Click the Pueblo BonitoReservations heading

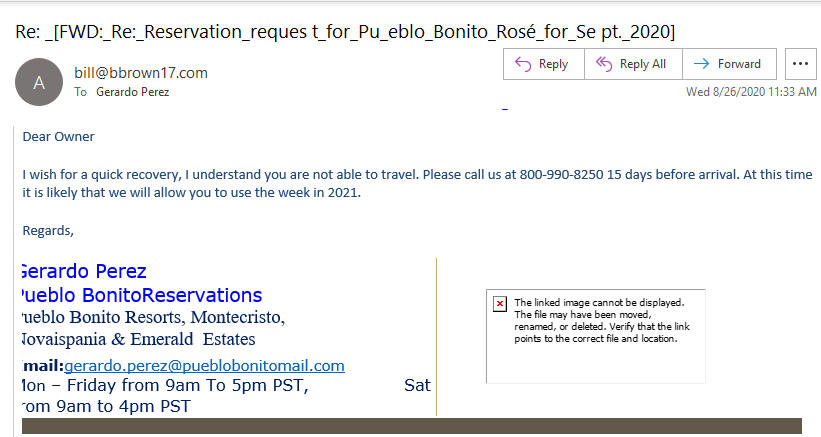point(141,295)
